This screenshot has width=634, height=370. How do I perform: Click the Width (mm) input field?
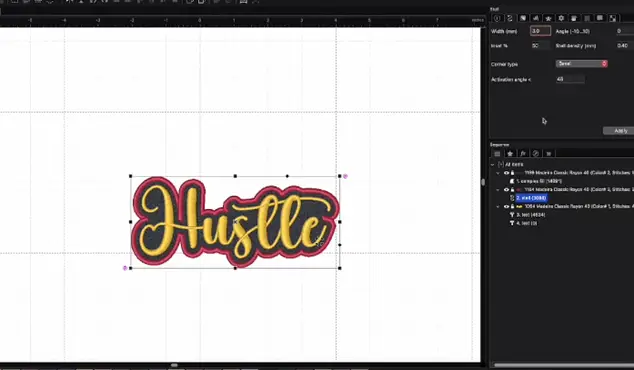[540, 31]
